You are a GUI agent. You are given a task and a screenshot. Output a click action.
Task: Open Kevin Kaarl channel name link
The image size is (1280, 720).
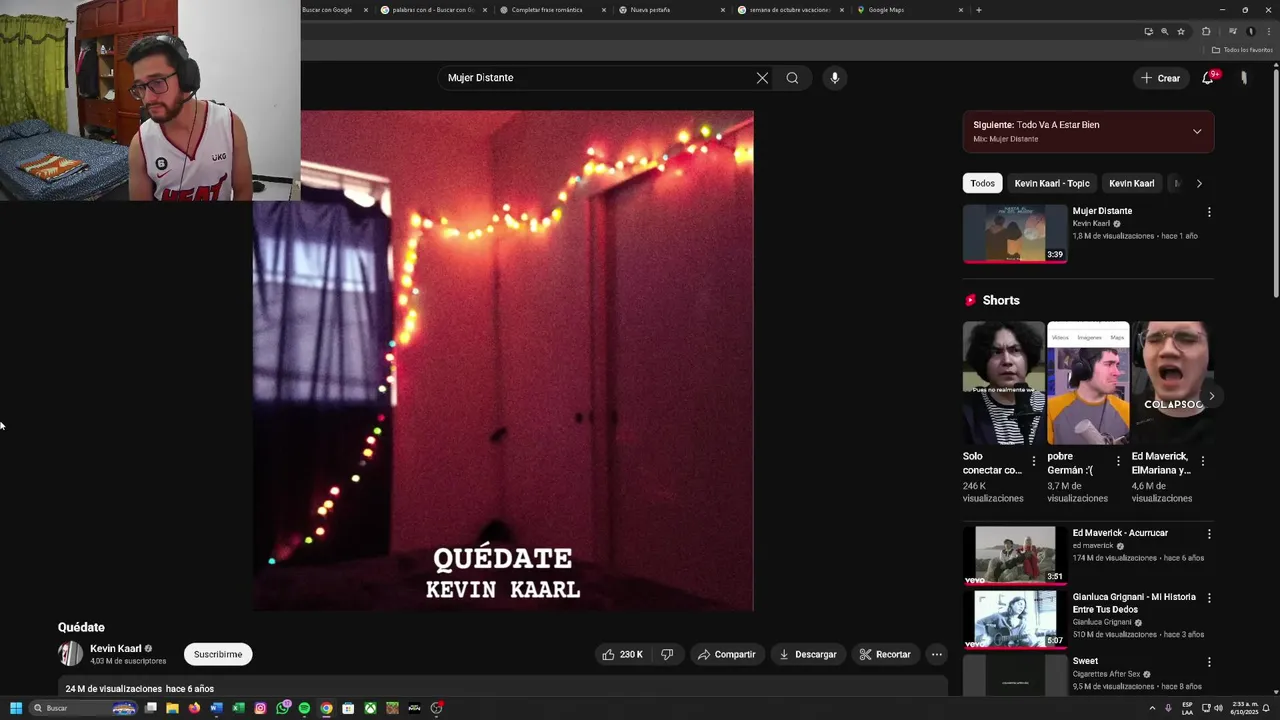point(116,648)
